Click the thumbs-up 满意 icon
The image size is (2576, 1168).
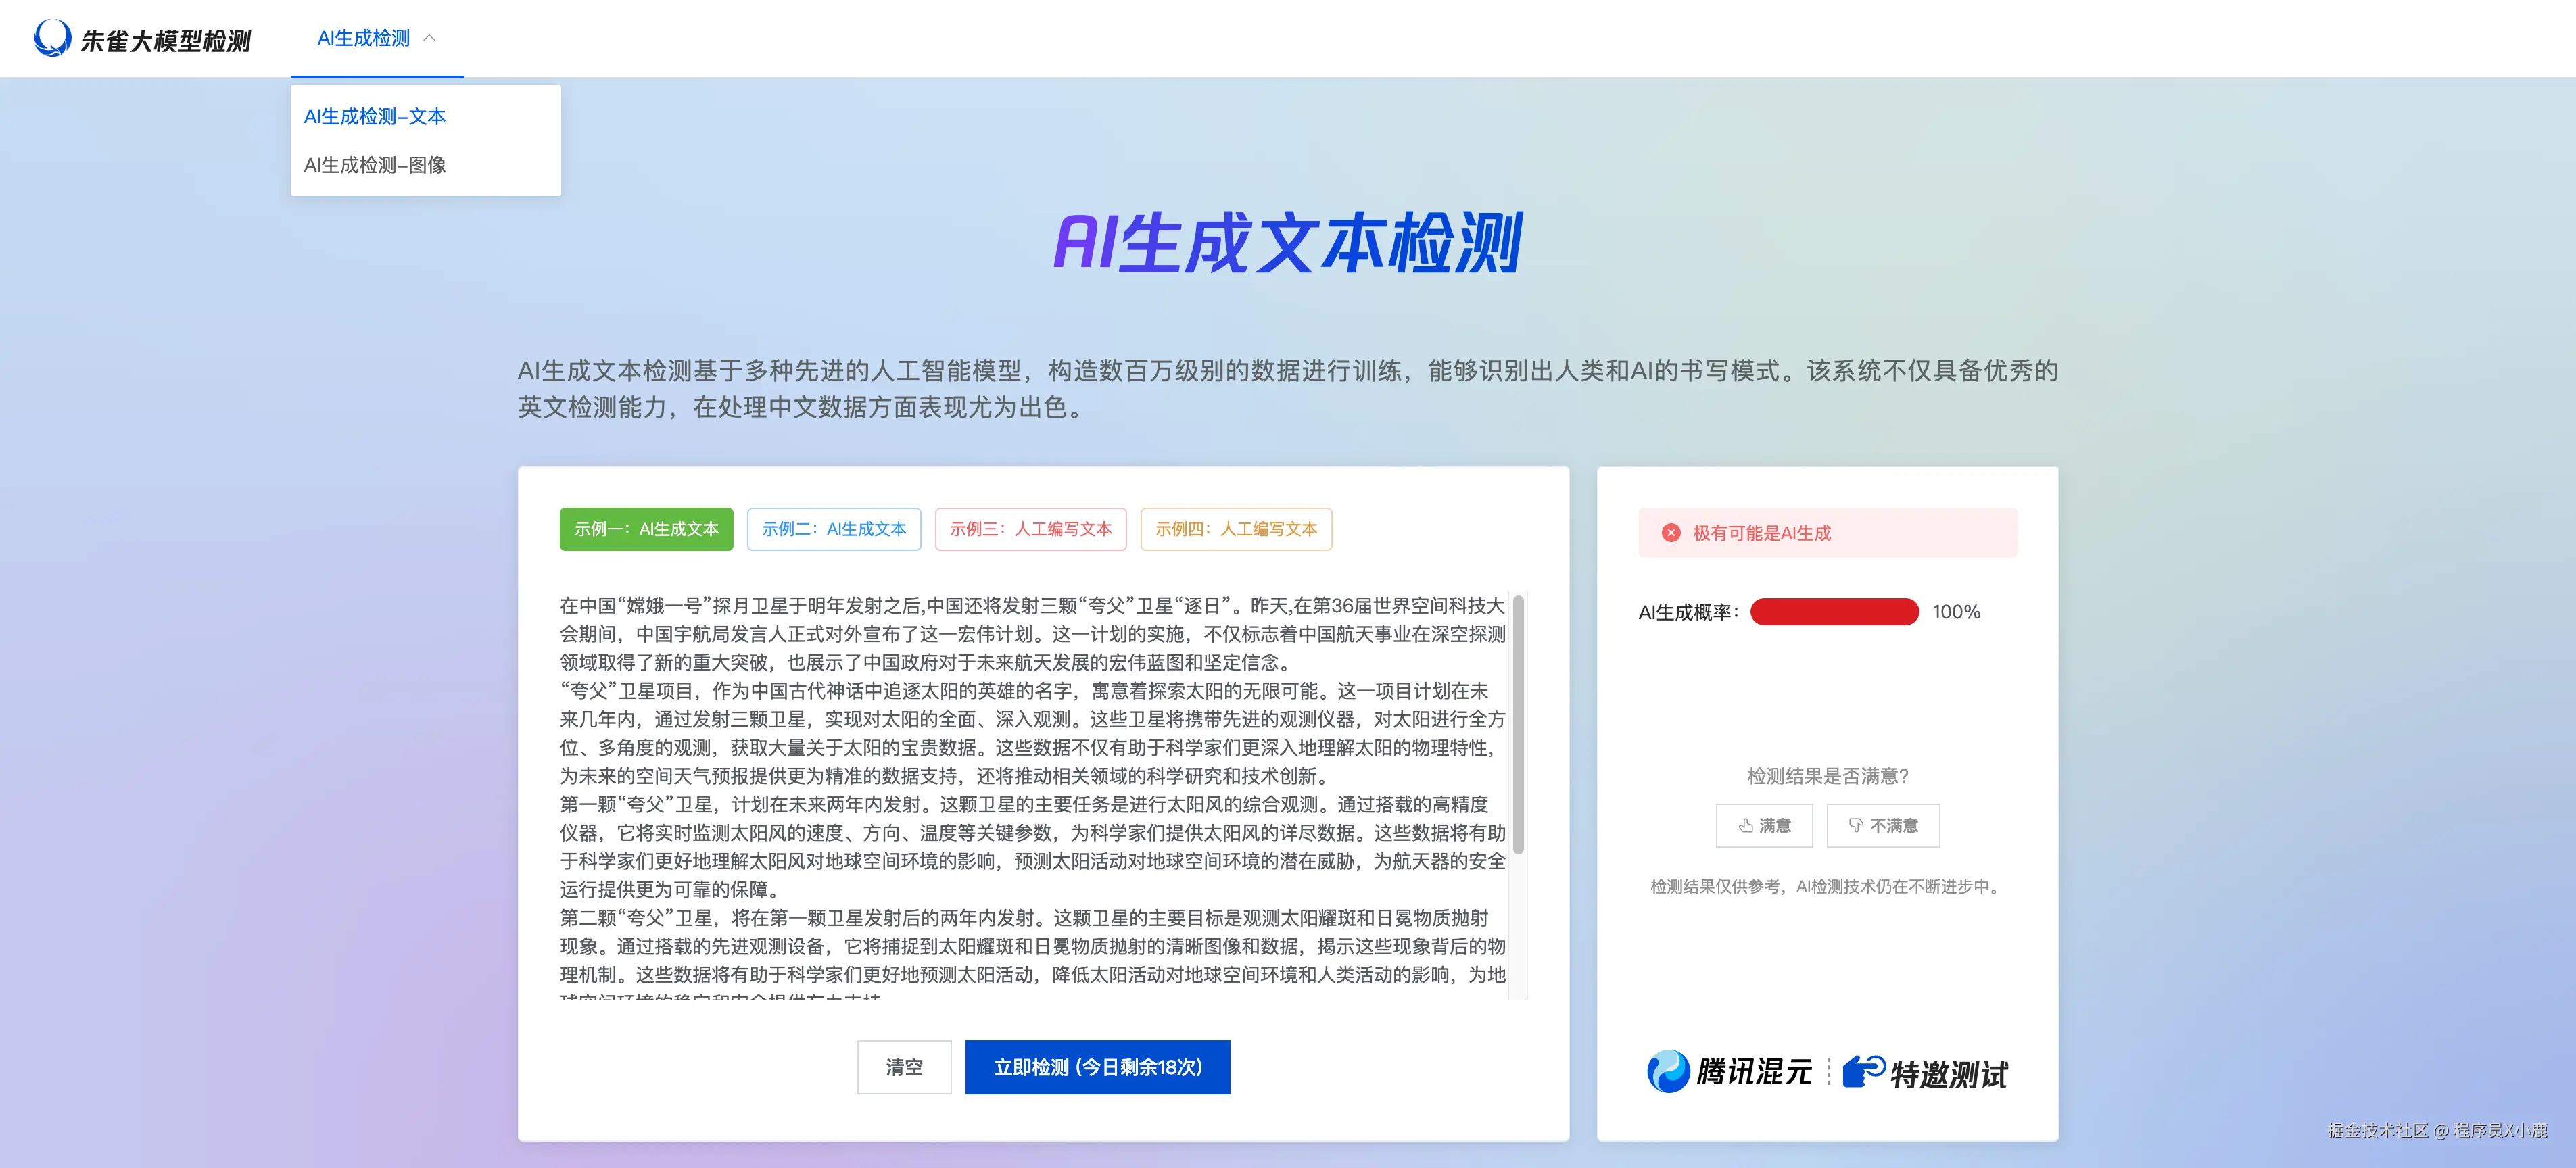[x=1746, y=825]
